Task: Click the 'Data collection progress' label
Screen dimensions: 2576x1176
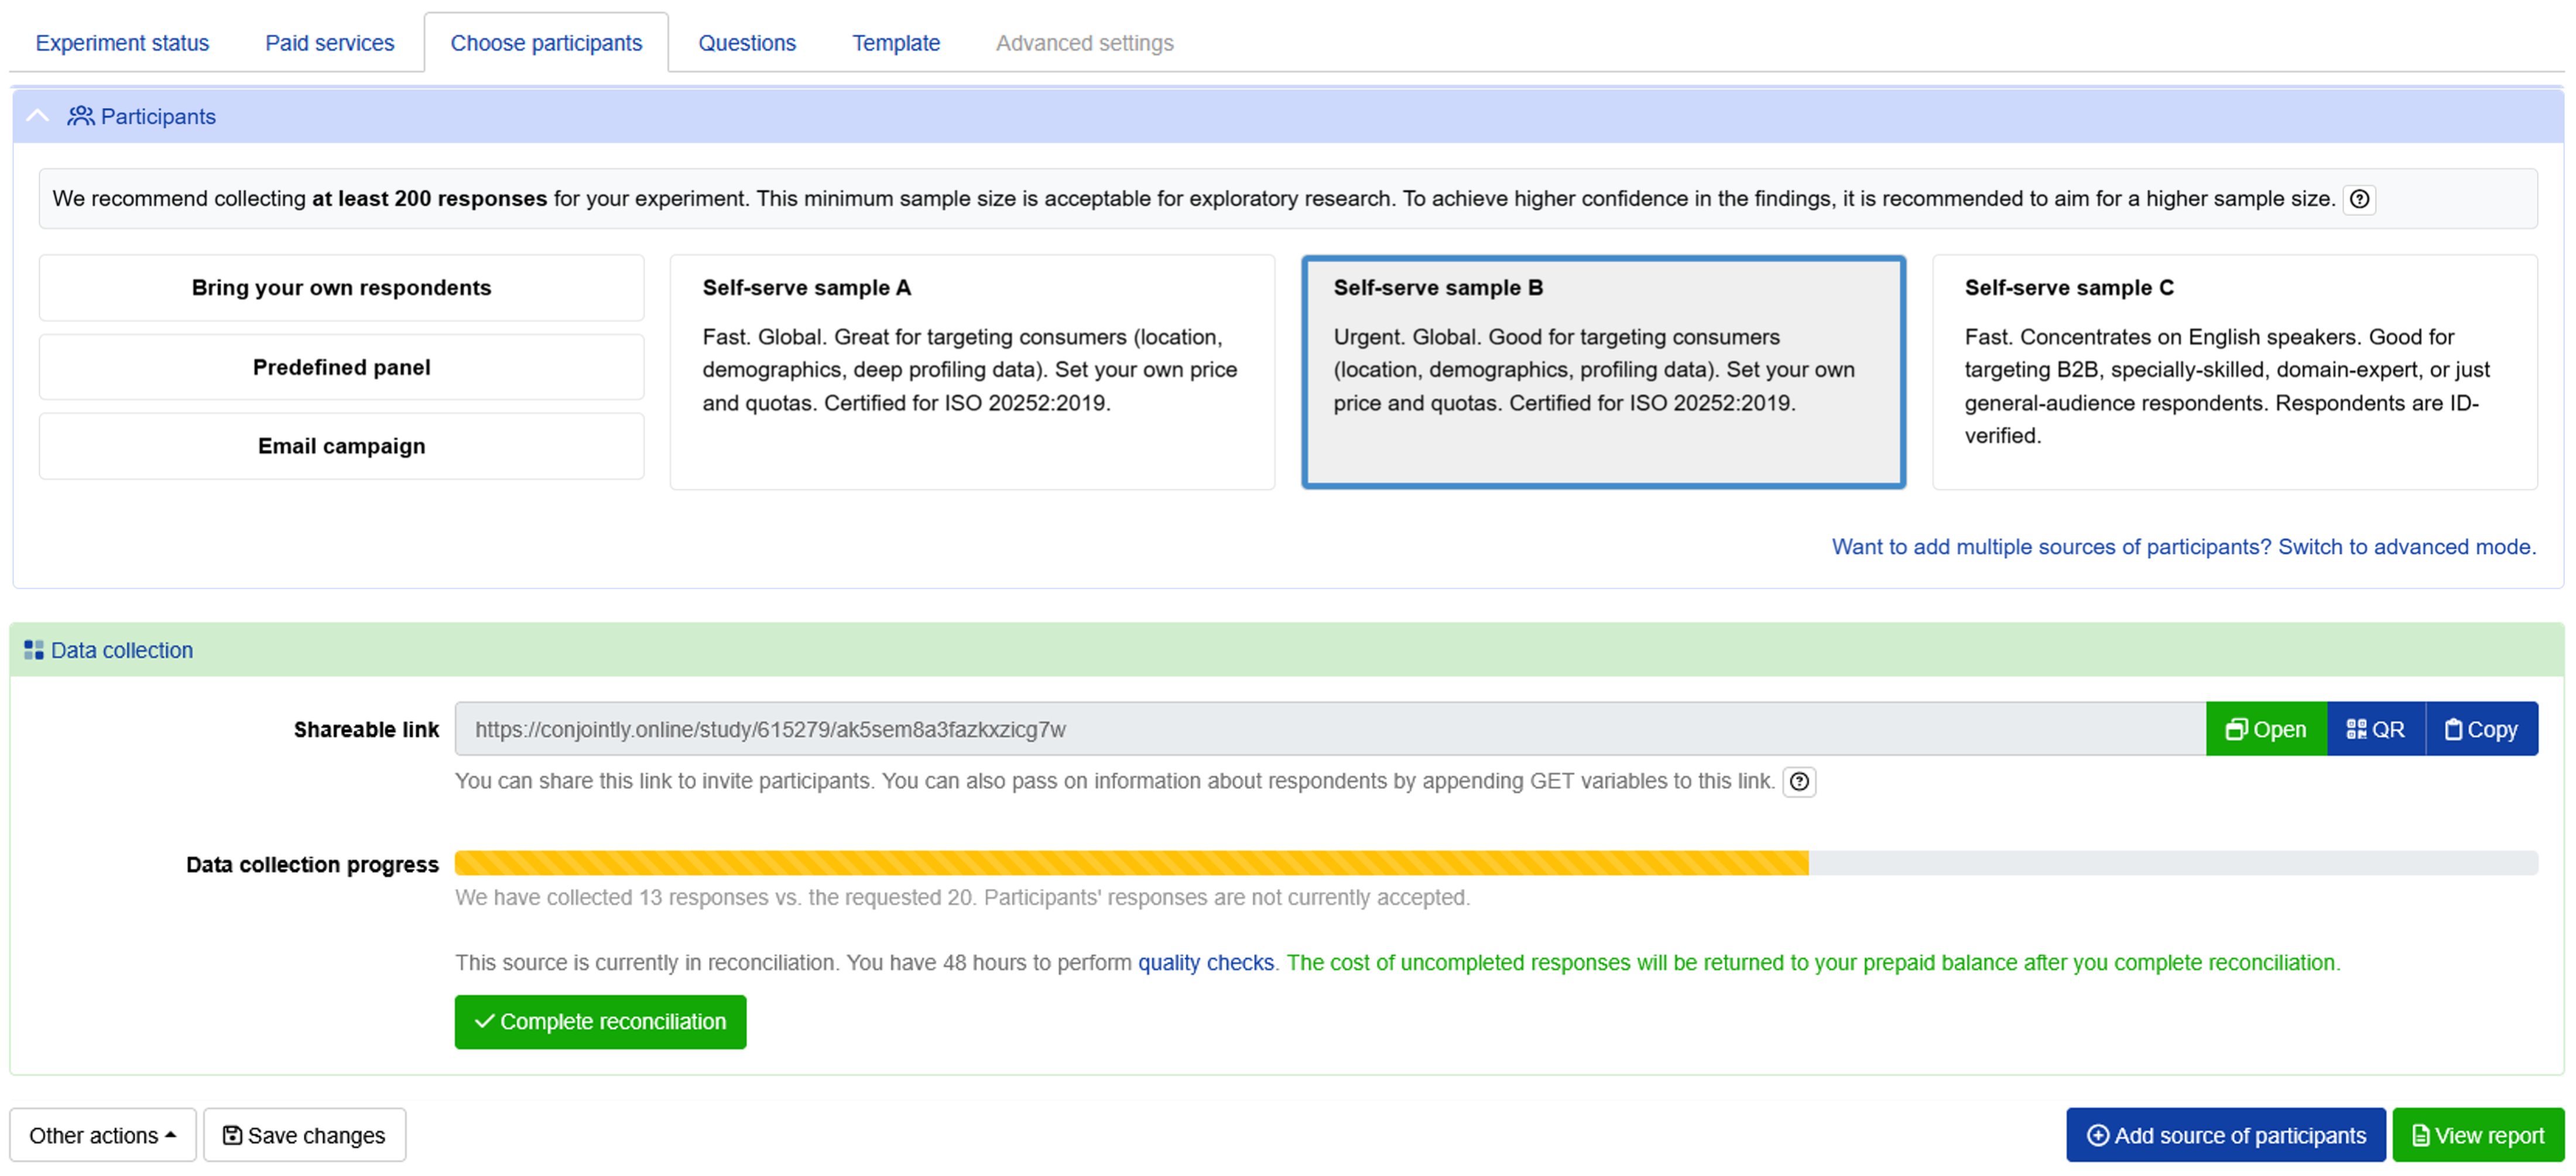Action: pyautogui.click(x=312, y=864)
